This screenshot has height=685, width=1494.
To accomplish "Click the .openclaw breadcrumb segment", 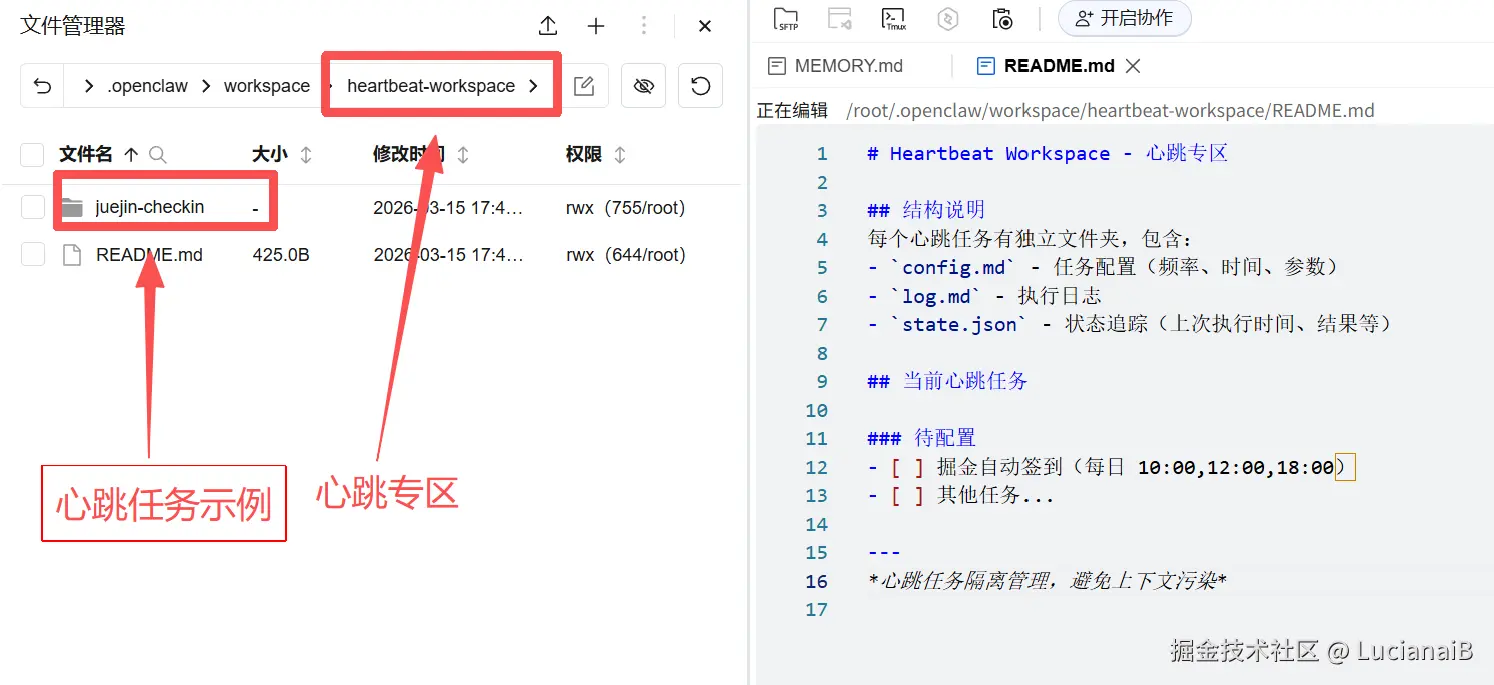I will point(148,86).
